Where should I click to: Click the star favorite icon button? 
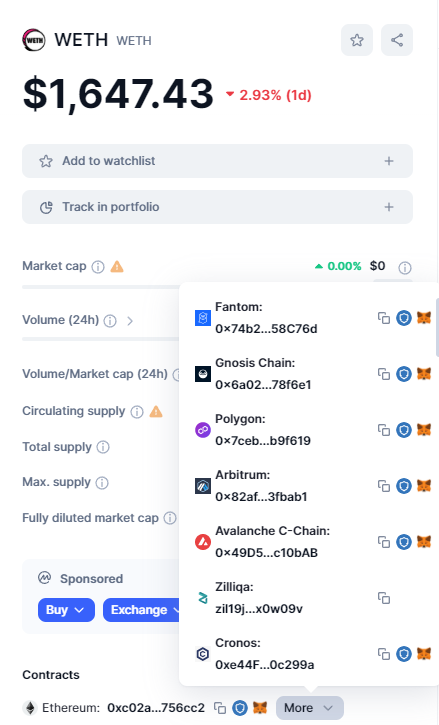pos(357,40)
